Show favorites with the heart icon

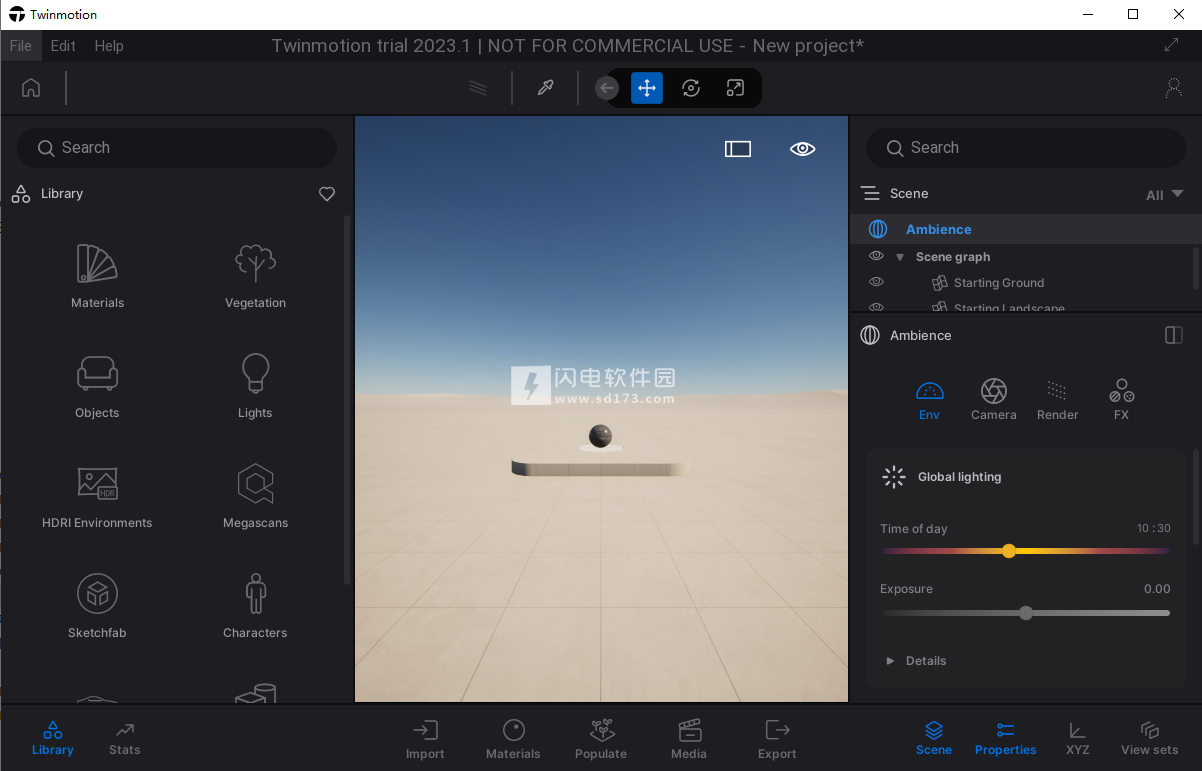click(327, 194)
